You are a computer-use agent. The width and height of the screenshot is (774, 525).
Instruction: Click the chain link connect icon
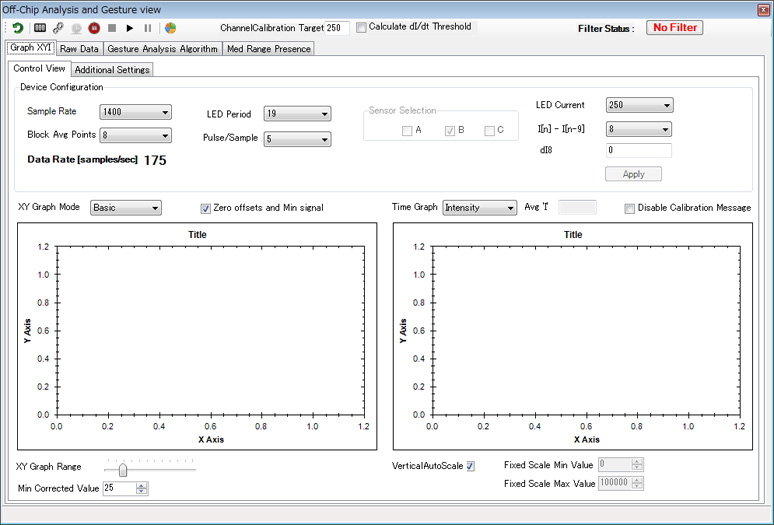coord(58,28)
